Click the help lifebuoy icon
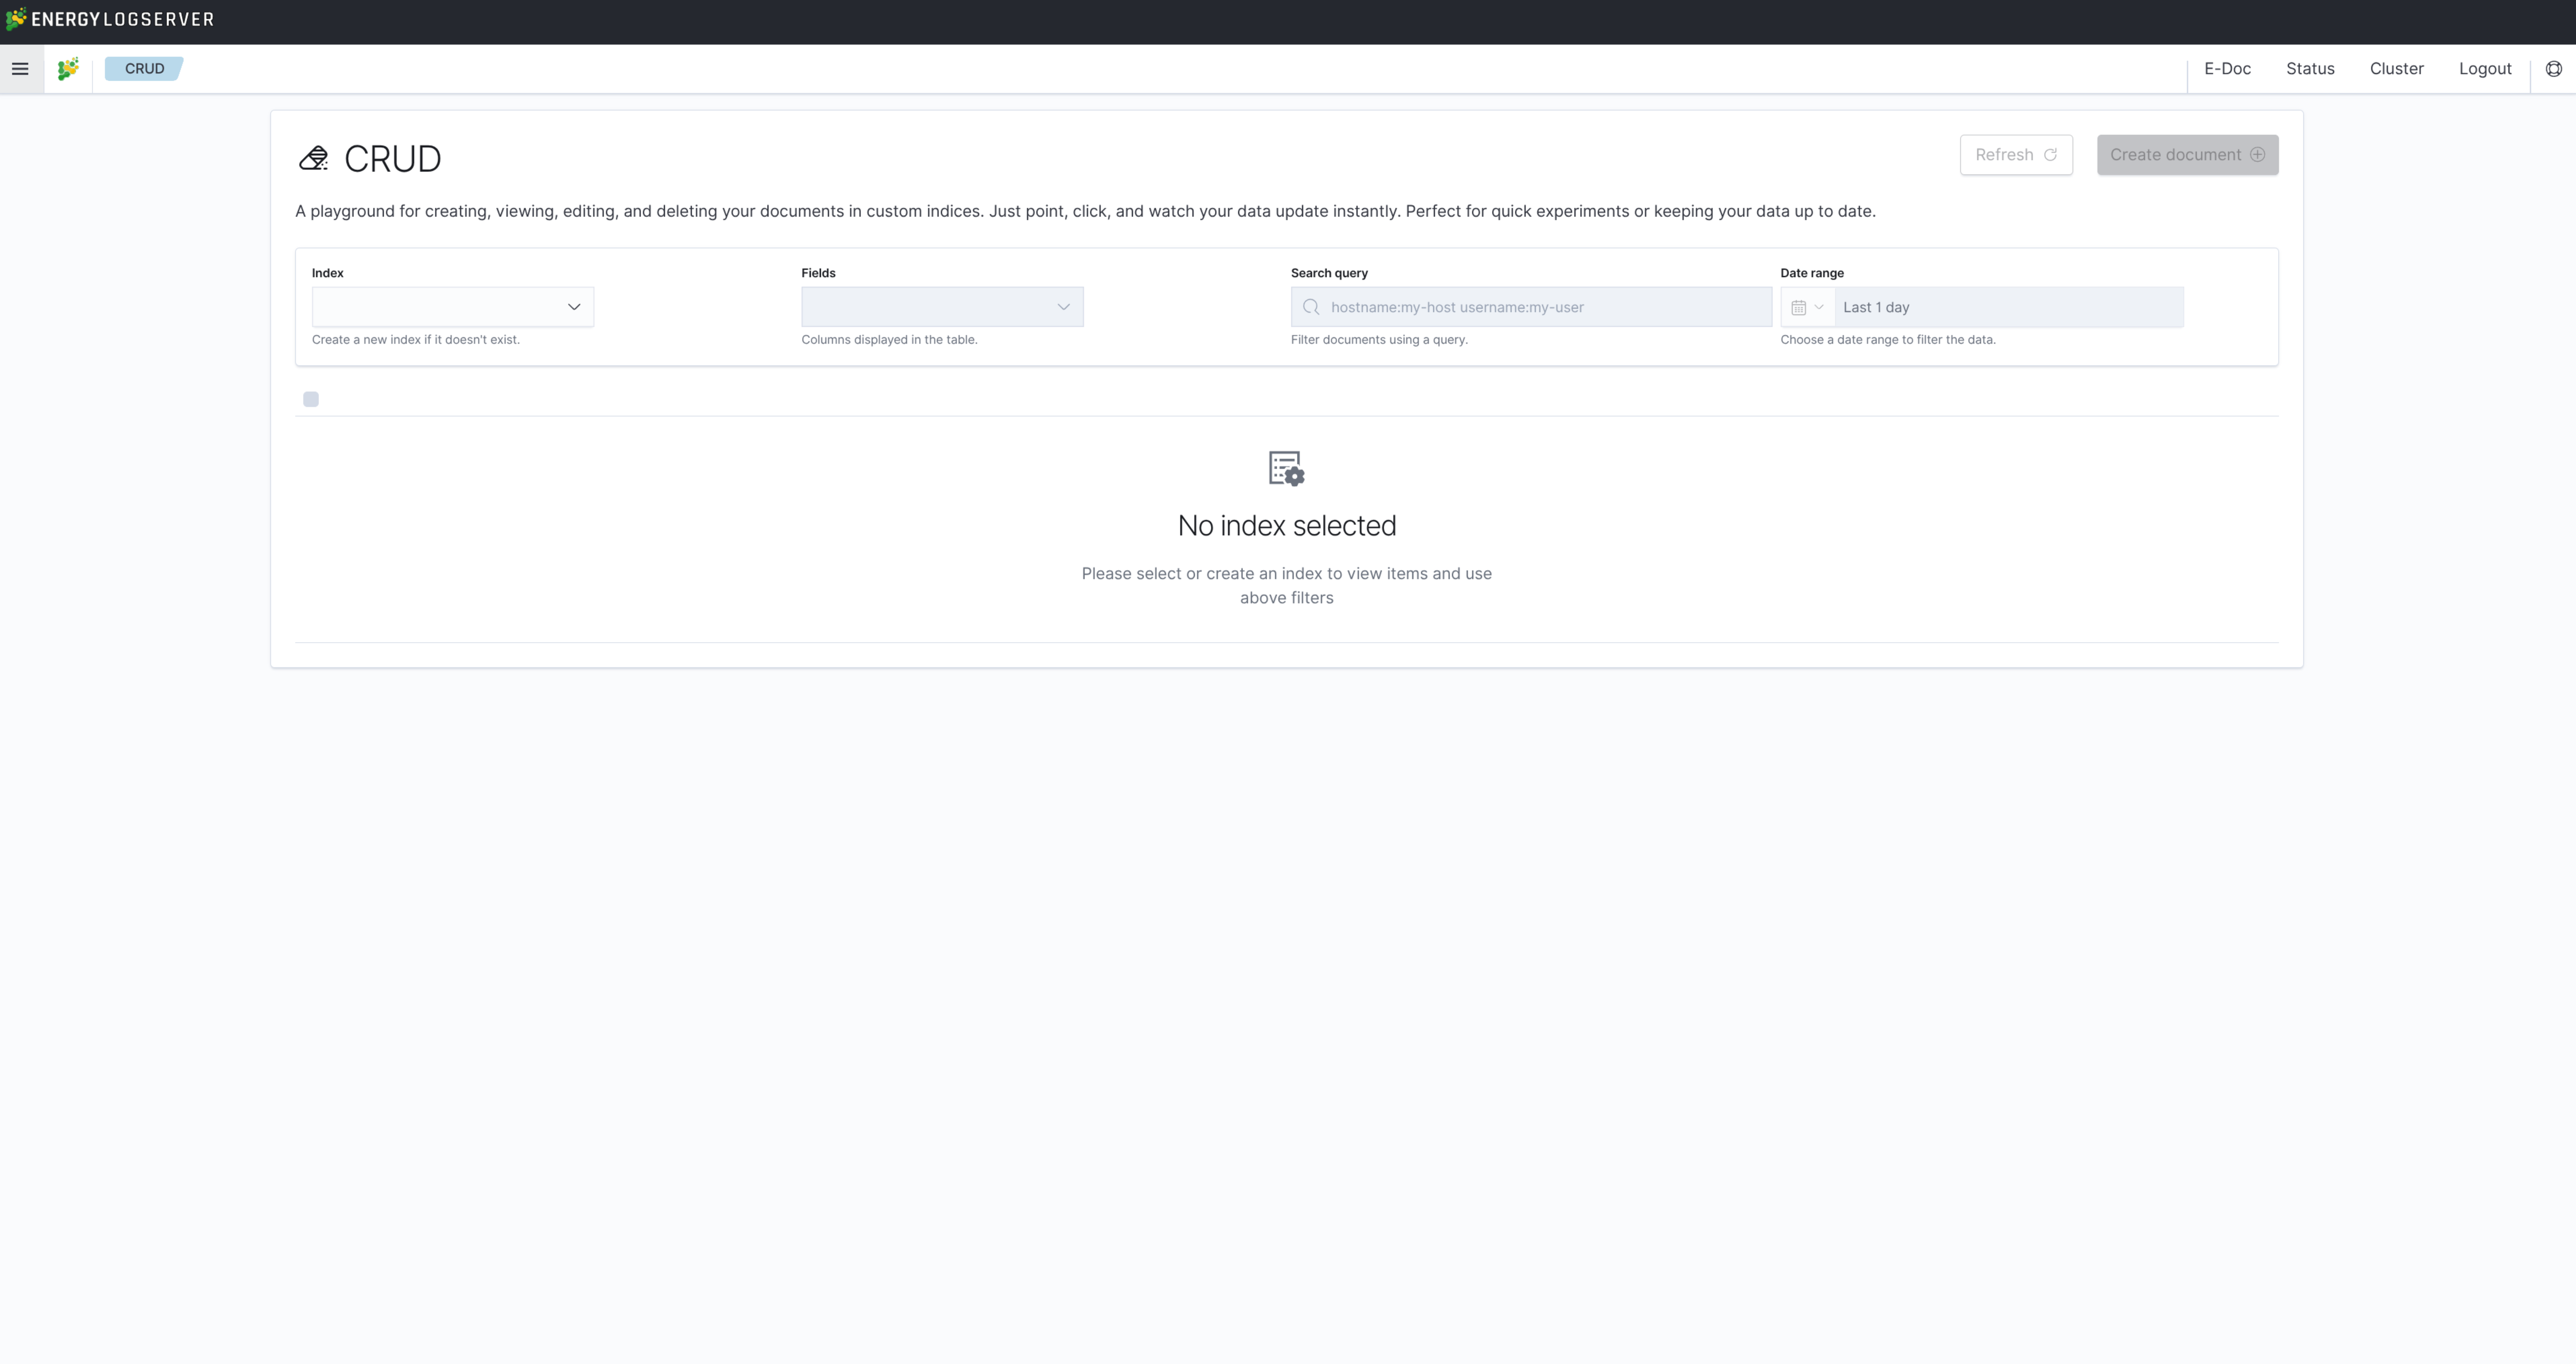Viewport: 2576px width, 1364px height. click(x=2553, y=69)
